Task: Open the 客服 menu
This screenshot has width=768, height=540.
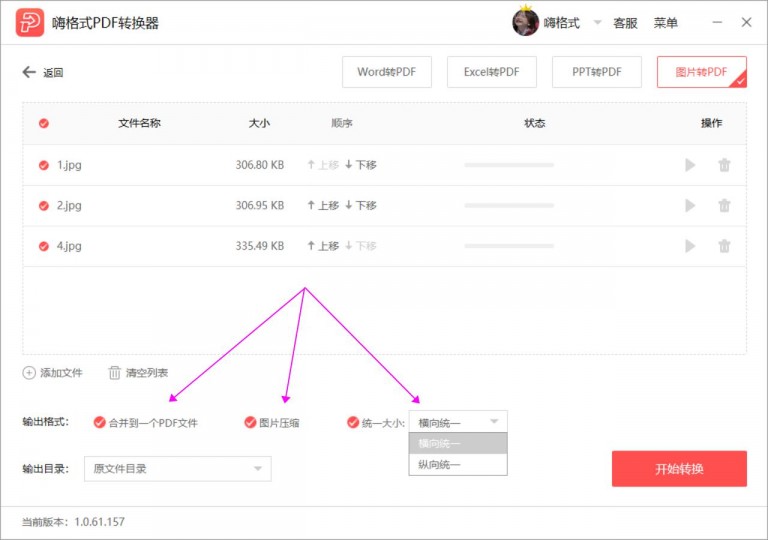Action: pyautogui.click(x=625, y=23)
